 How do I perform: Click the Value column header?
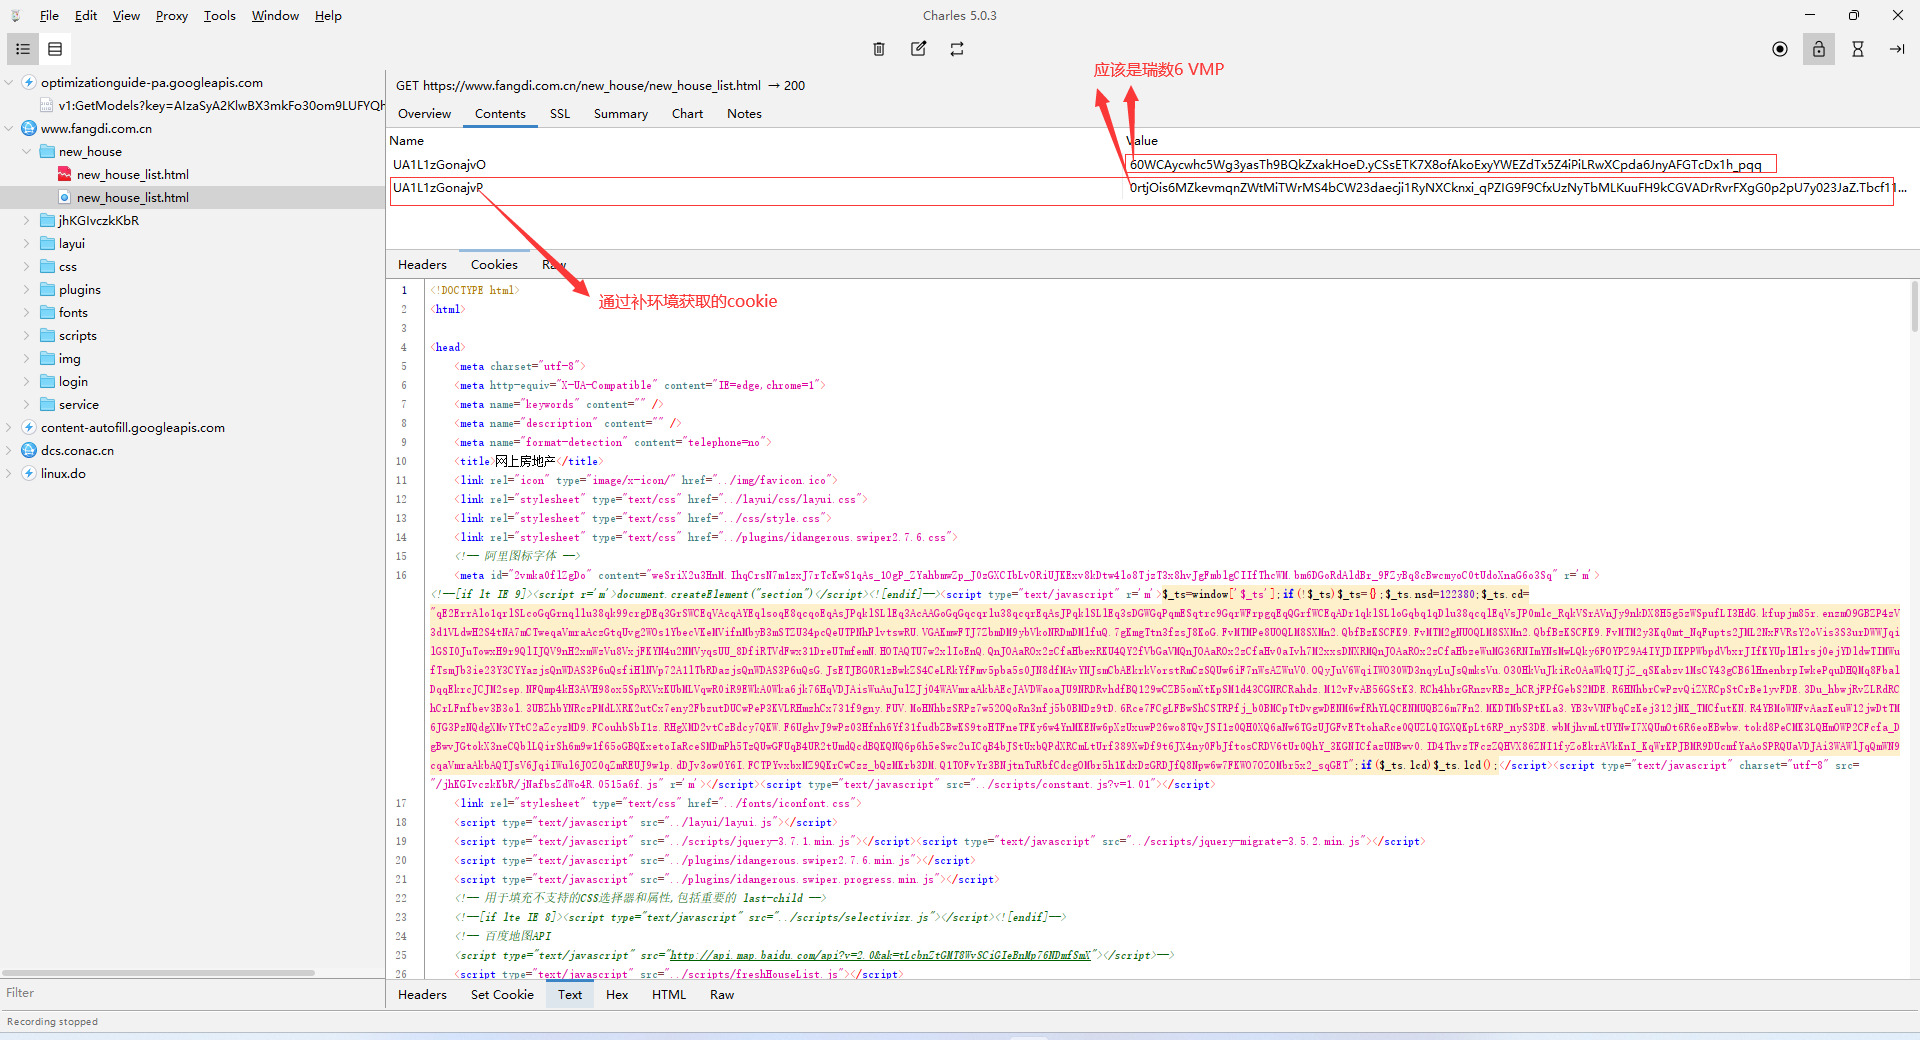tap(1520, 141)
